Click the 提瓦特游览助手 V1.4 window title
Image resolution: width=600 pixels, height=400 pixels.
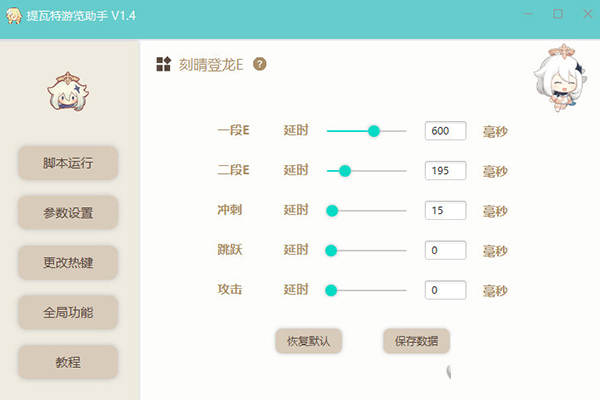[x=81, y=16]
